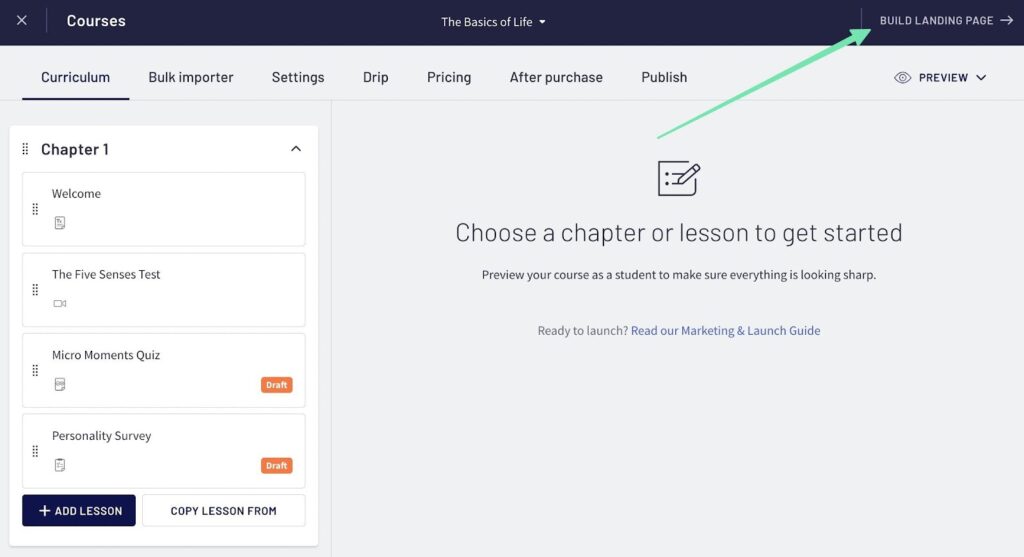
Task: Open The Basics of Life course dropdown
Action: coord(494,22)
